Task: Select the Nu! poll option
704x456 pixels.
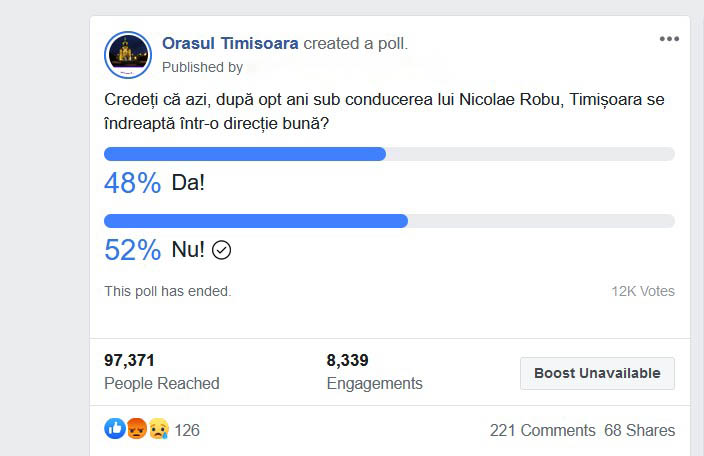Action: [188, 250]
